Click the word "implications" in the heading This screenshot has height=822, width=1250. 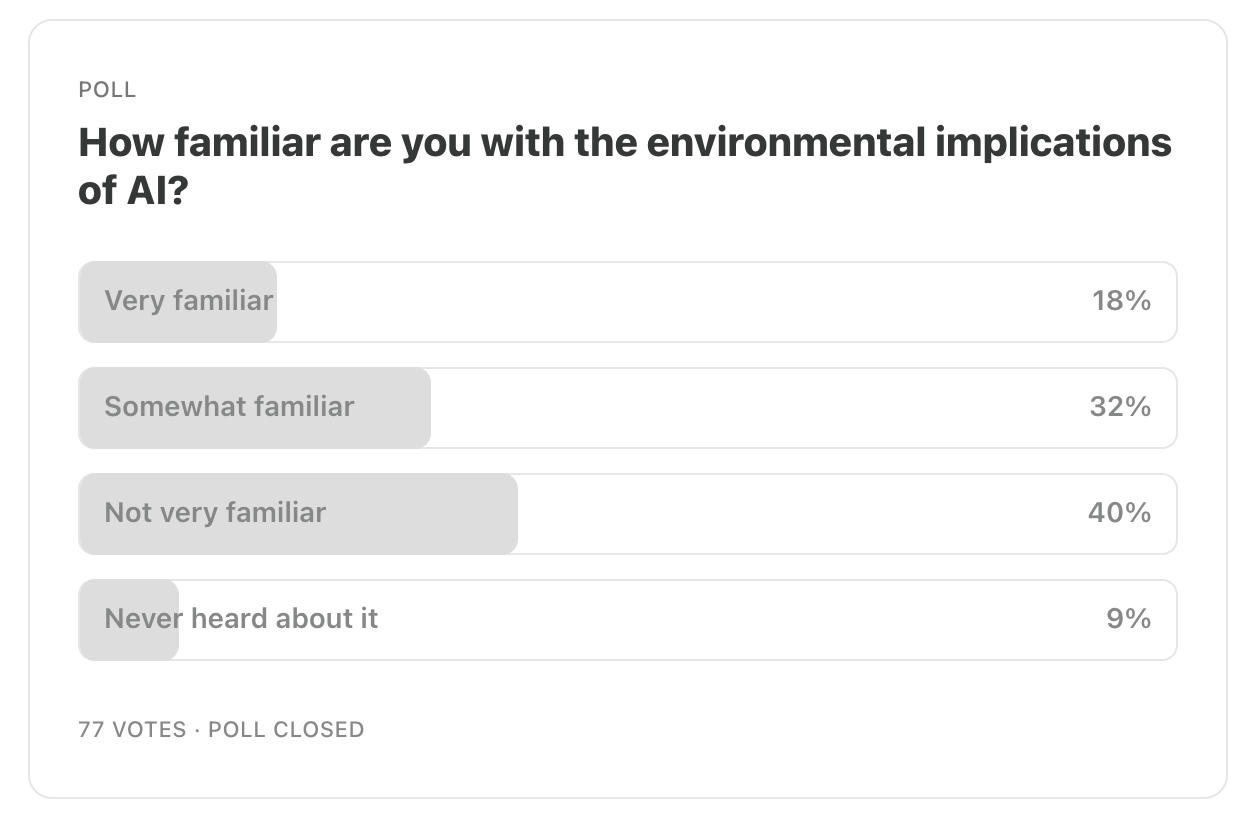pyautogui.click(x=1054, y=144)
